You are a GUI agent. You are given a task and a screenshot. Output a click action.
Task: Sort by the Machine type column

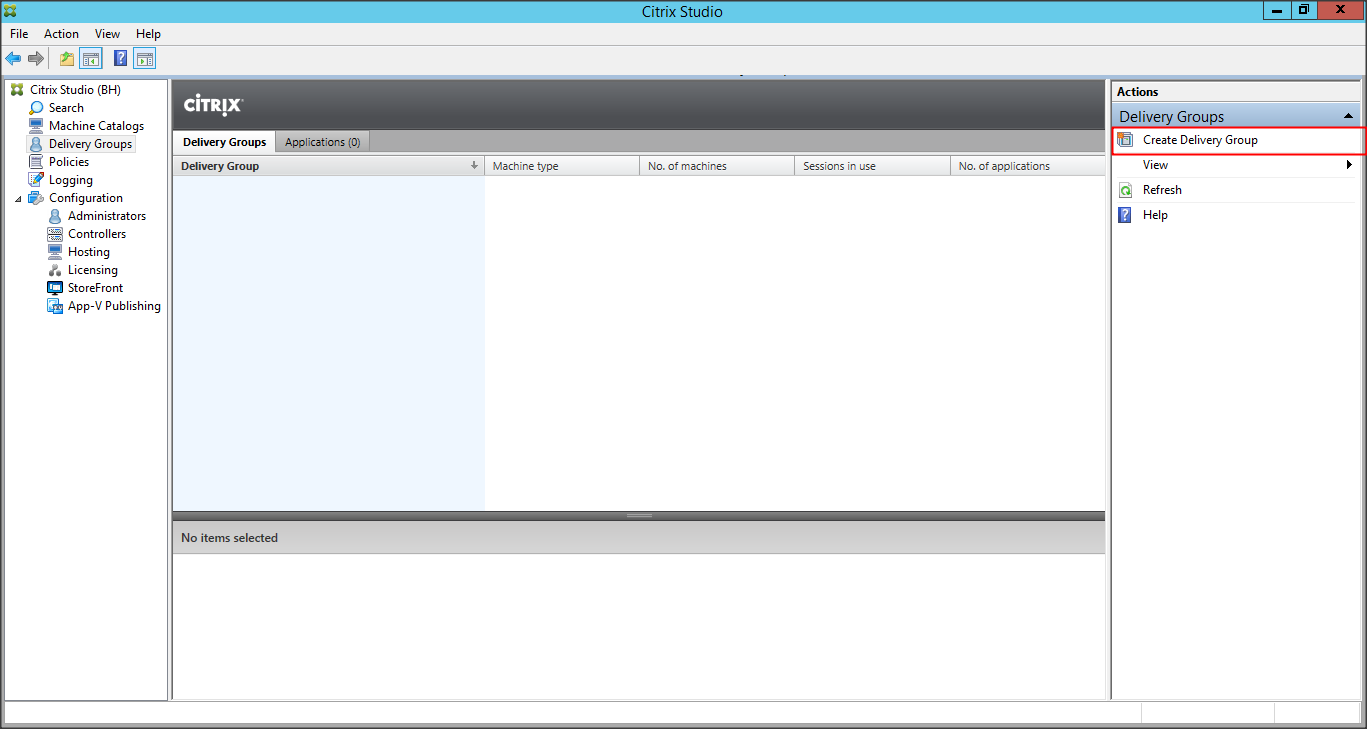[561, 166]
